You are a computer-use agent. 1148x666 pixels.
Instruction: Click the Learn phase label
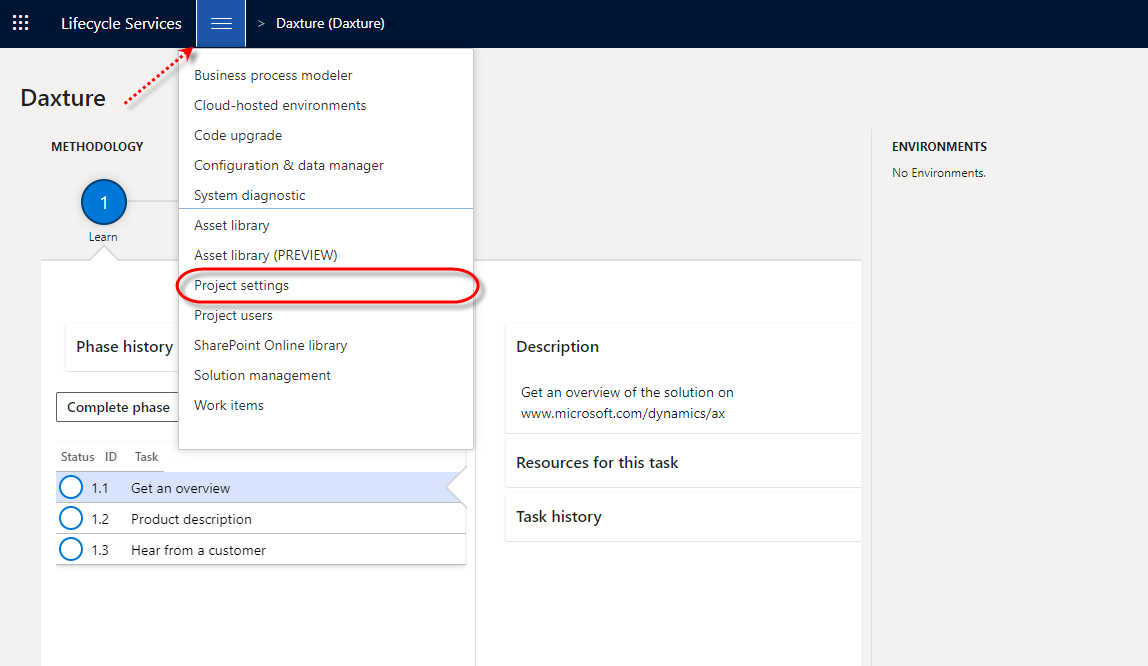click(103, 237)
